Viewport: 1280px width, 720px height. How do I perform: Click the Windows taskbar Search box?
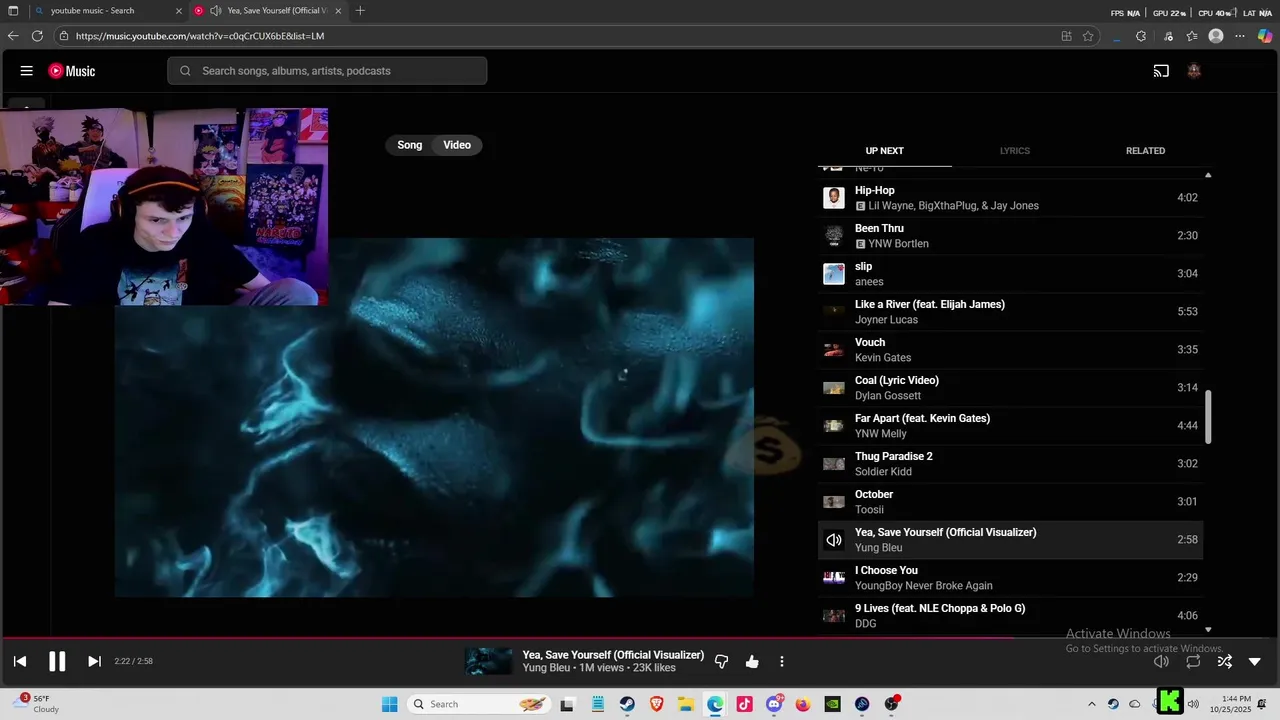tap(479, 704)
